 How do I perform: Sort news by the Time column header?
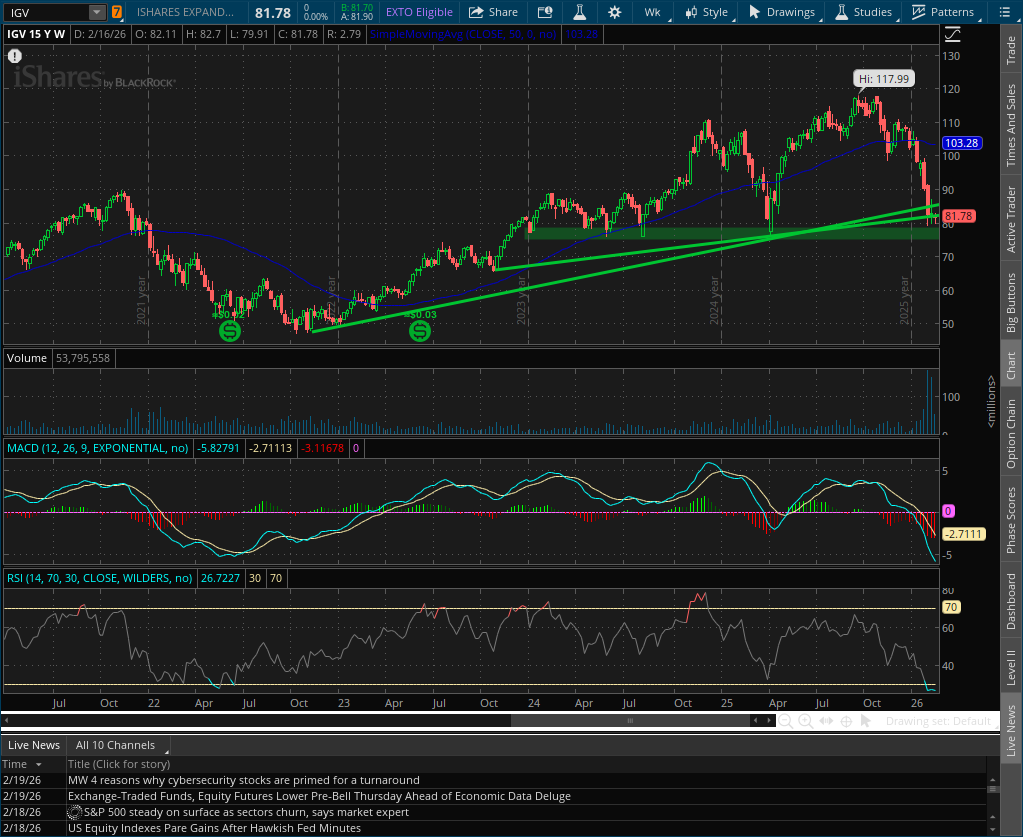click(x=33, y=764)
